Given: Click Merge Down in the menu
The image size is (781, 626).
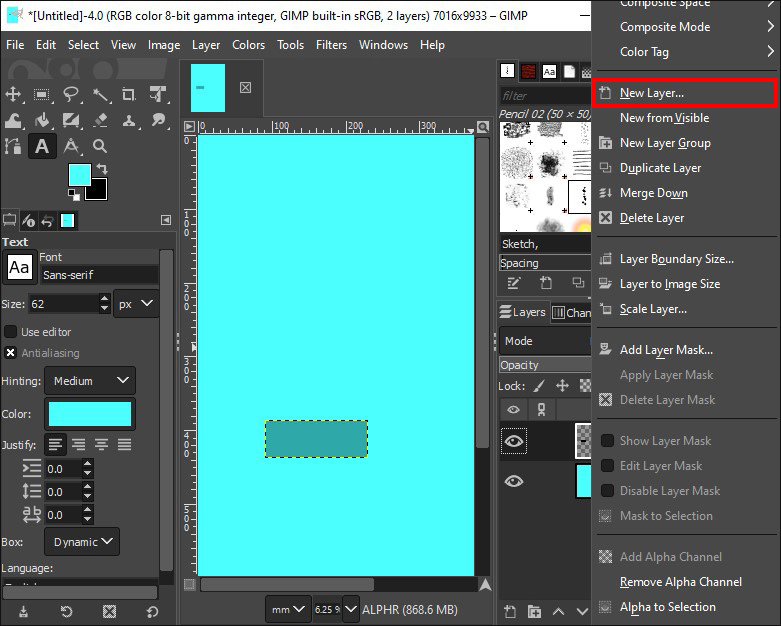Looking at the screenshot, I should coord(653,193).
